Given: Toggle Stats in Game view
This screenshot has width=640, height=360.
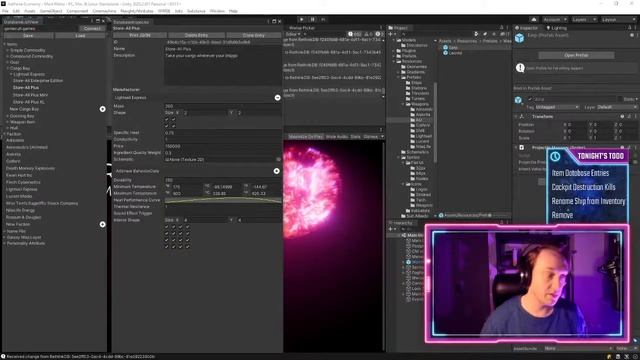Looking at the screenshot, I should (x=355, y=136).
